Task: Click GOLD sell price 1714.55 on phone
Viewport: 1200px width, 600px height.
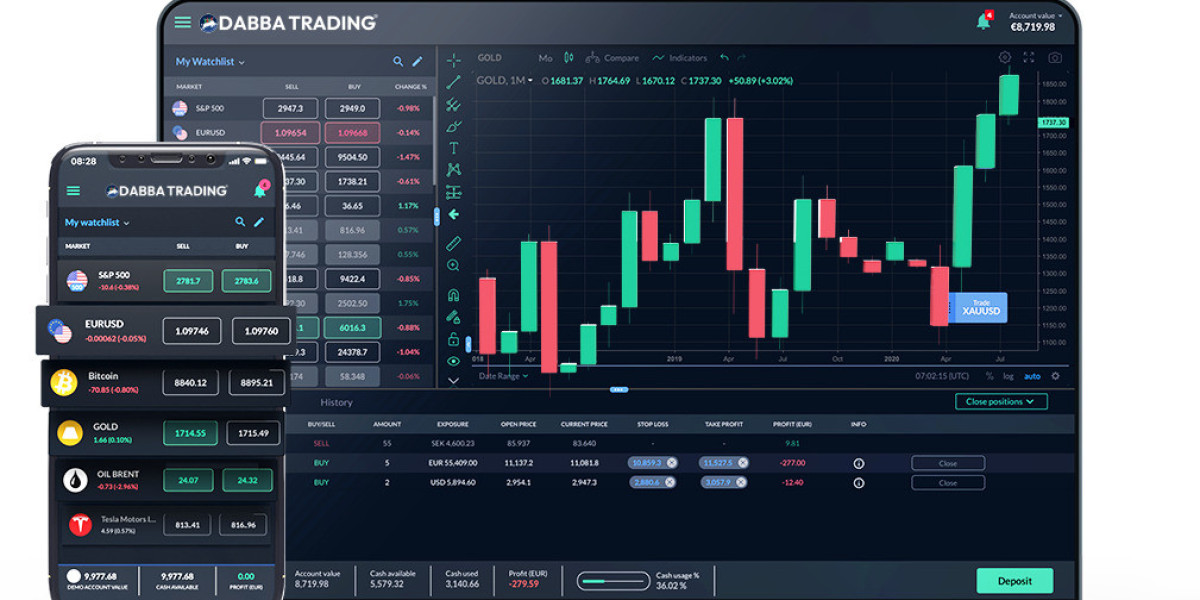Action: (190, 432)
